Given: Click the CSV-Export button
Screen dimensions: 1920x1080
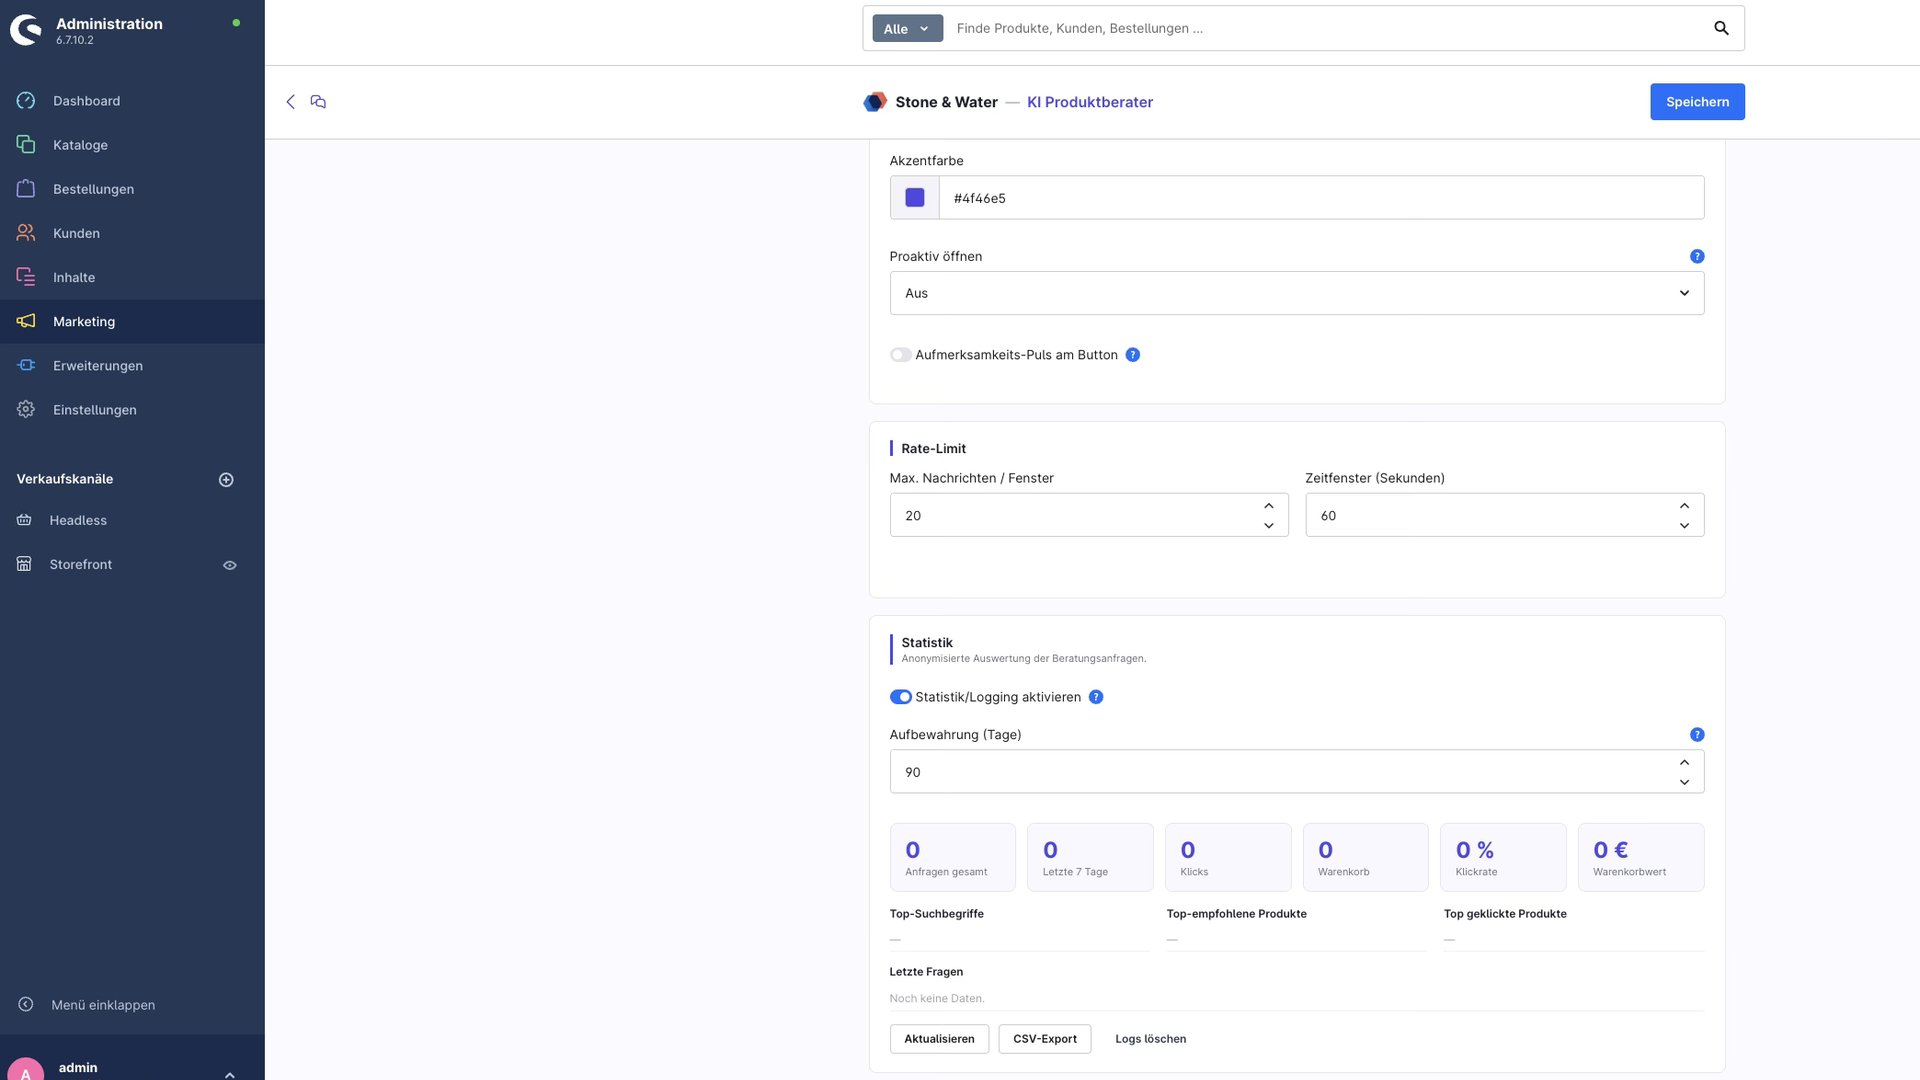Looking at the screenshot, I should pos(1044,1039).
